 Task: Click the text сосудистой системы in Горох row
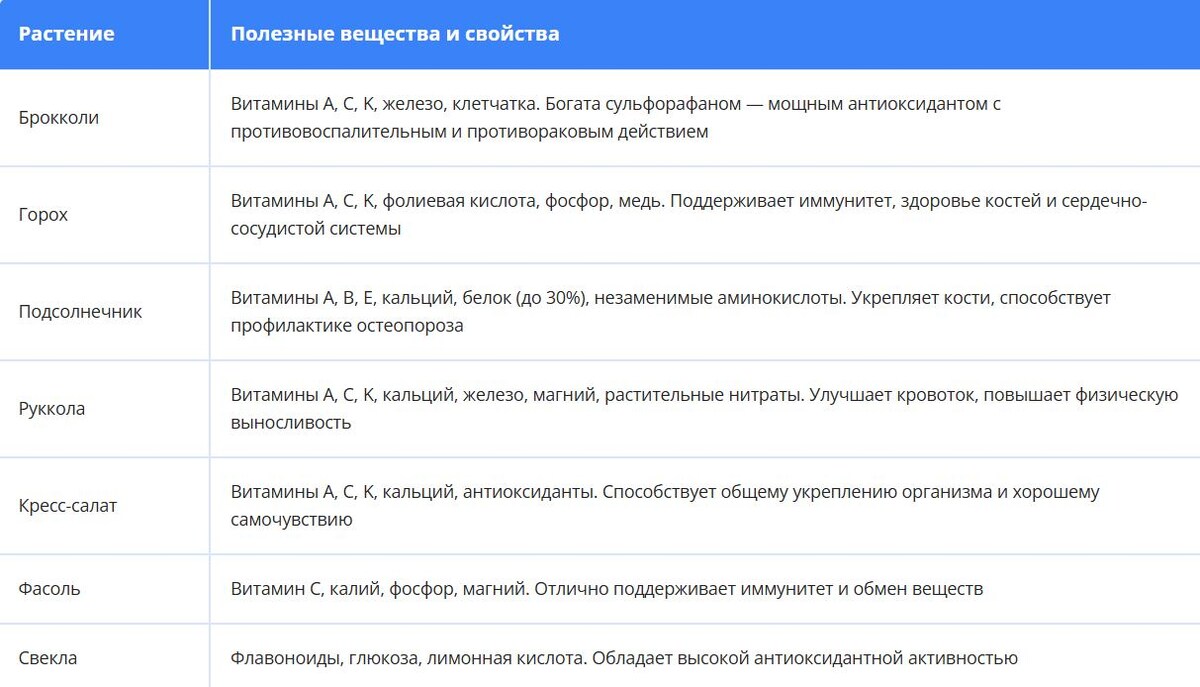point(316,229)
